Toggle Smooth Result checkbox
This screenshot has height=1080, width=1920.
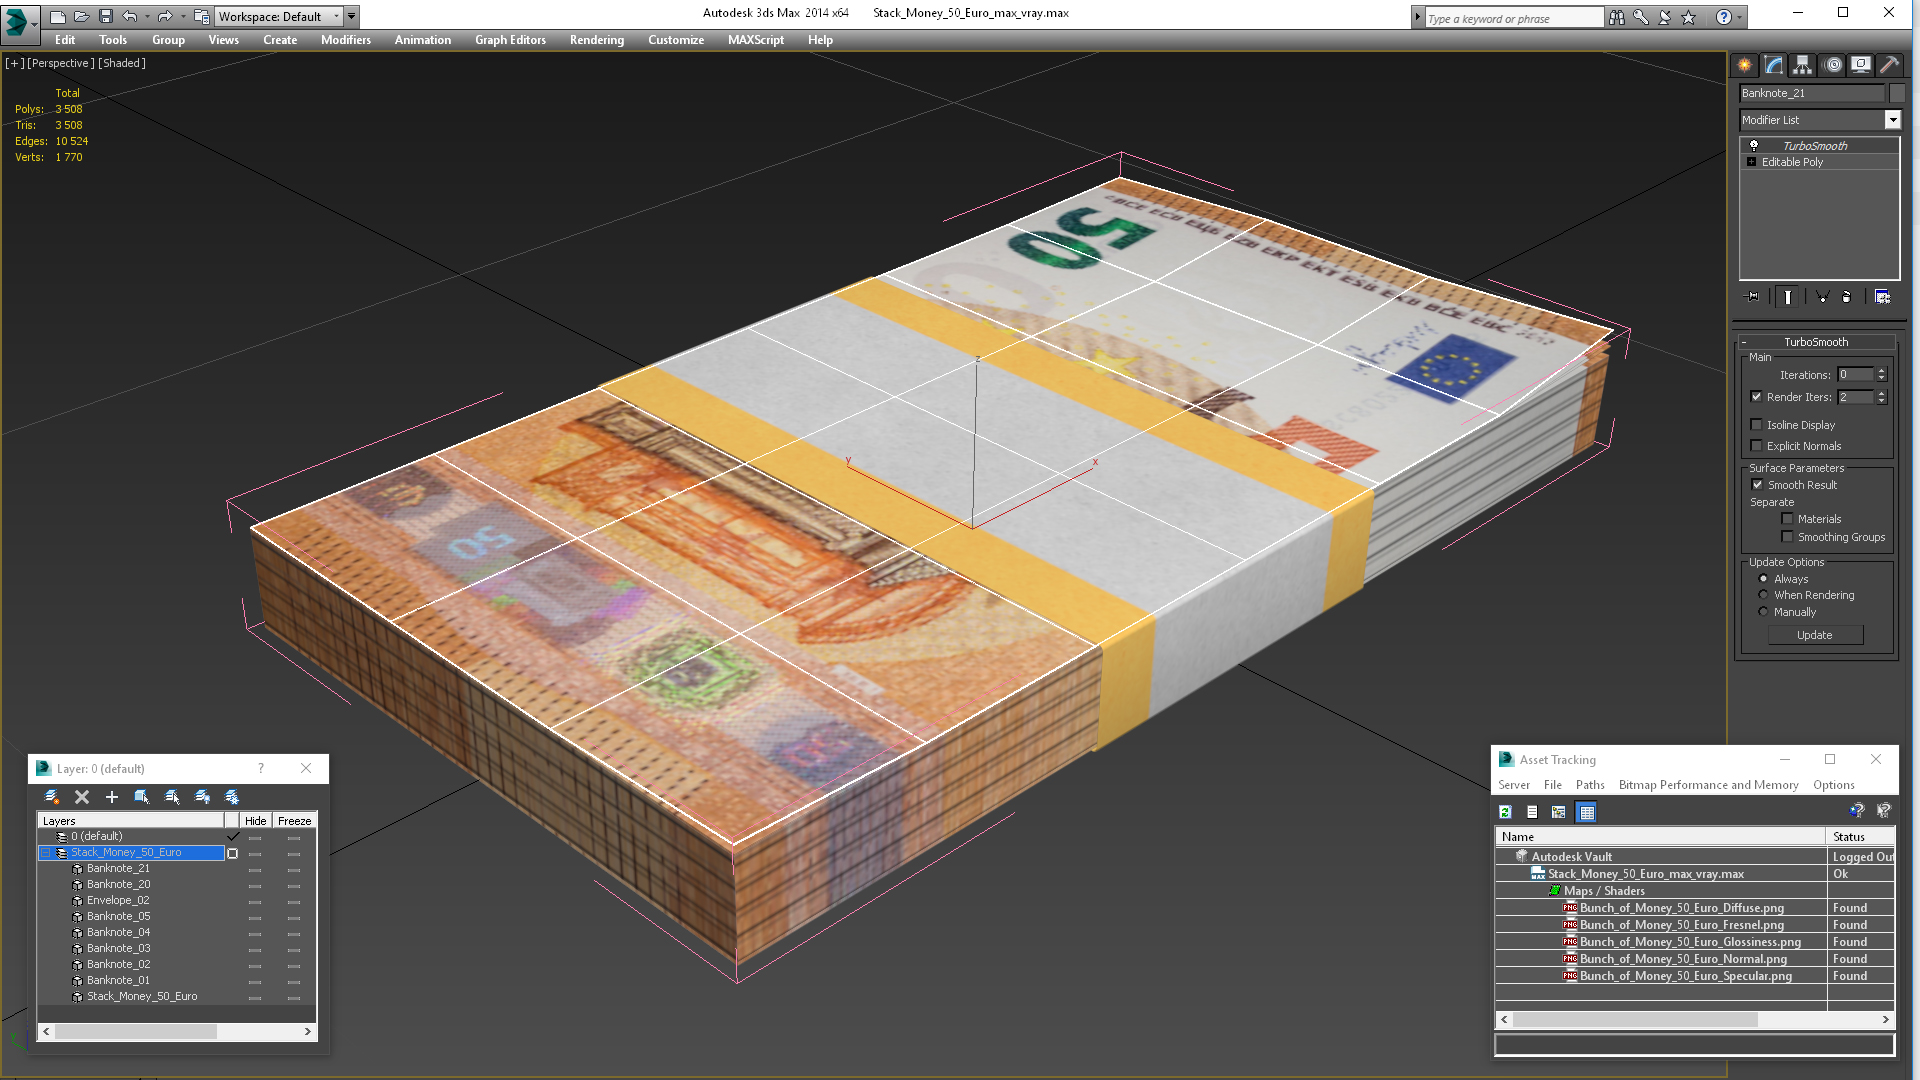pyautogui.click(x=1758, y=485)
